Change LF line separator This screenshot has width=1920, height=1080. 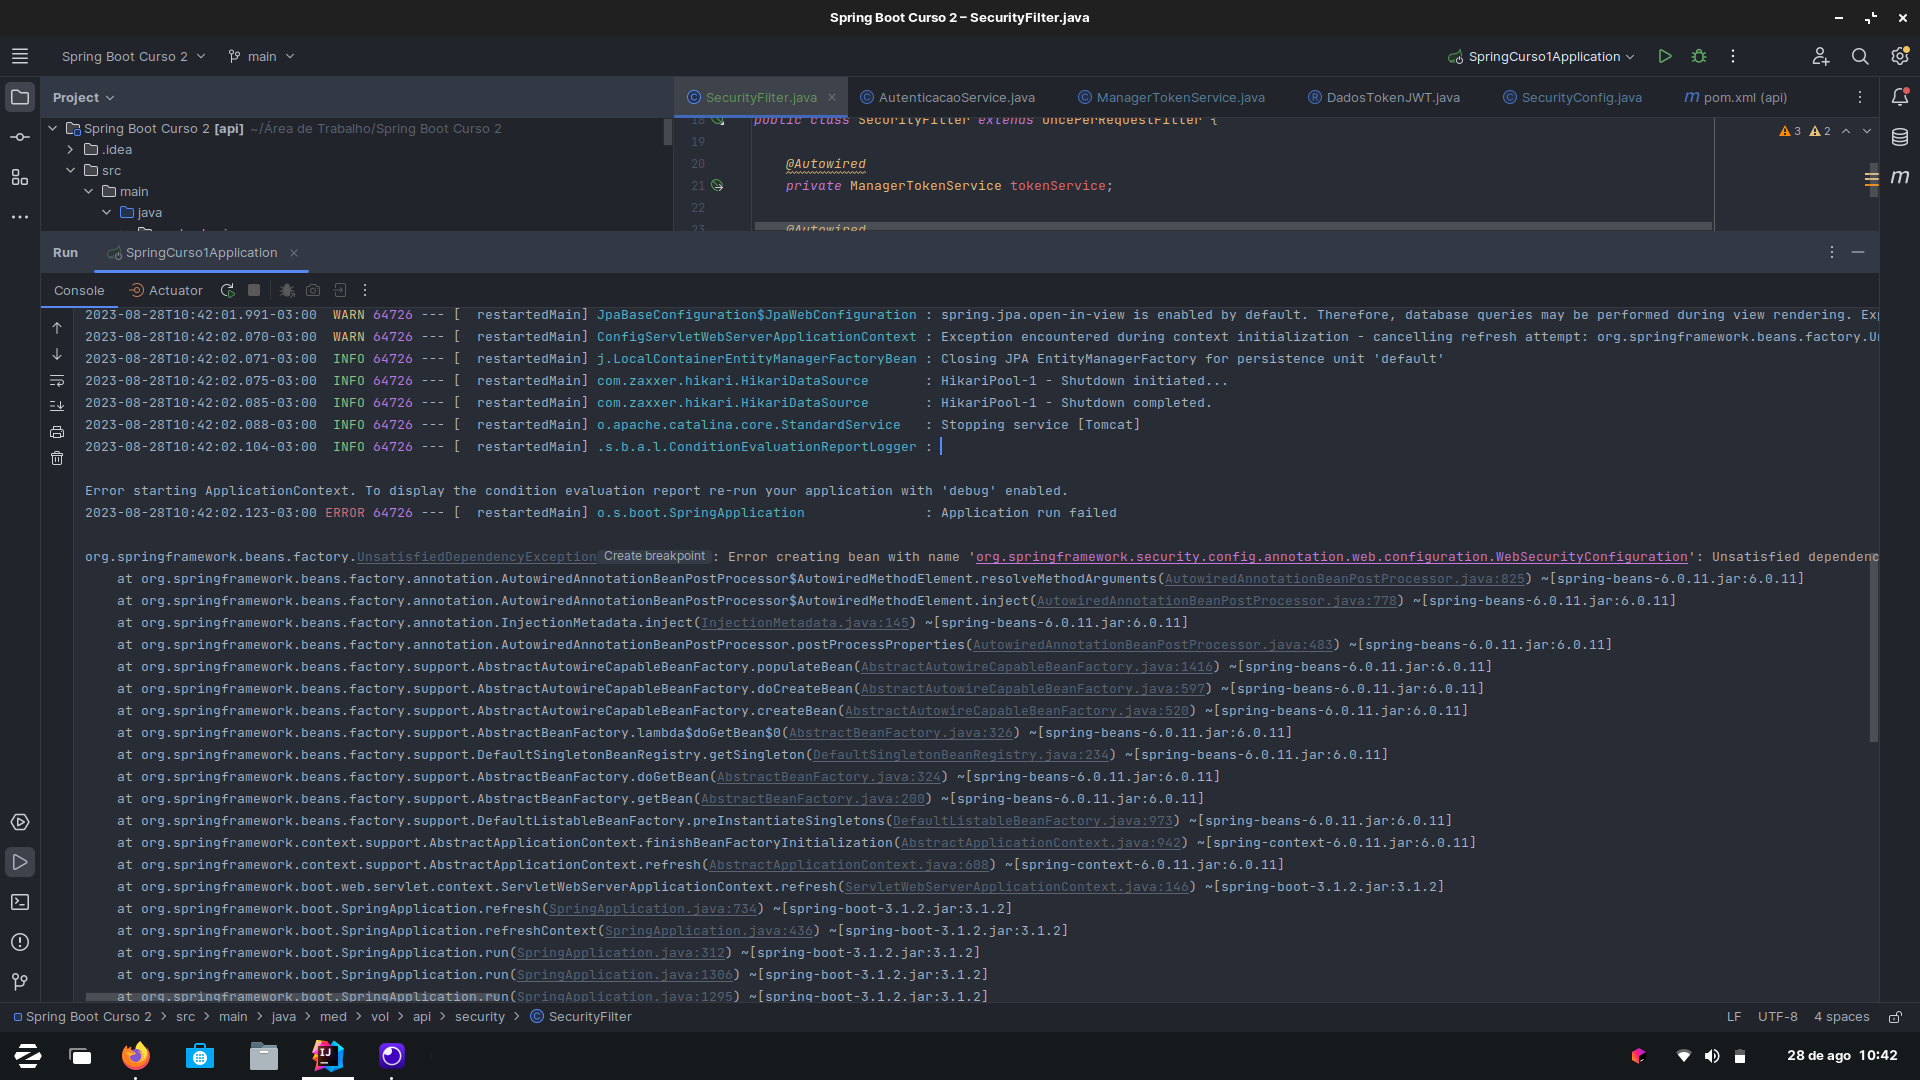coord(1734,1017)
